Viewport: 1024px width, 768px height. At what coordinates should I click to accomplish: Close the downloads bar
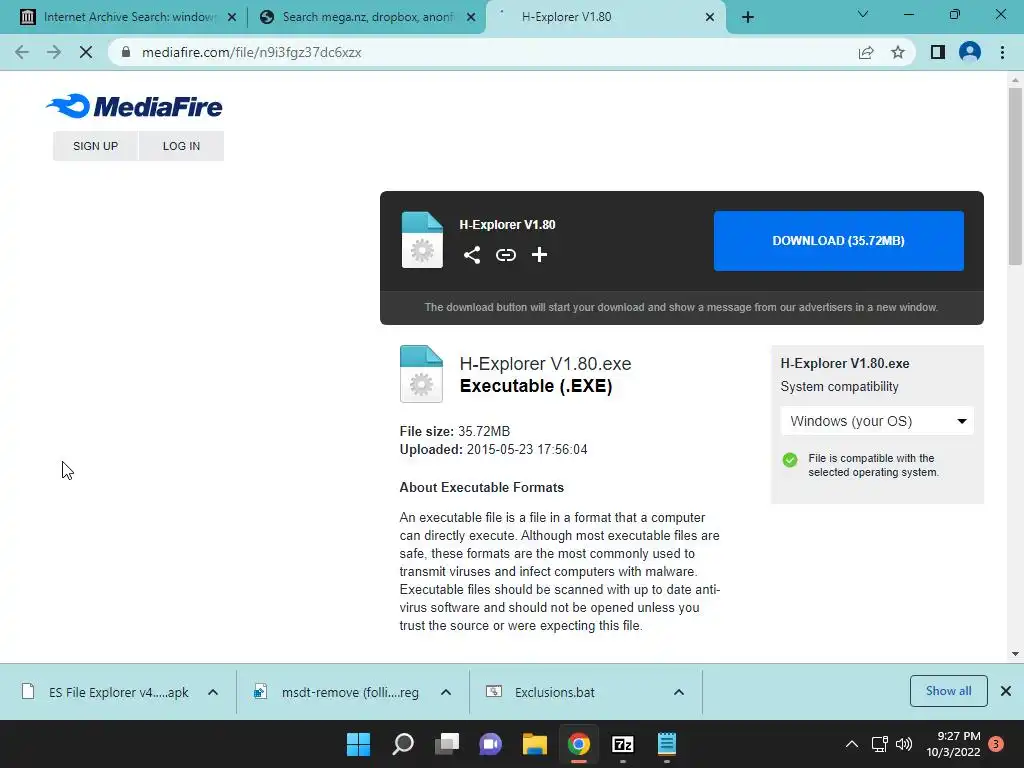pos(1006,691)
